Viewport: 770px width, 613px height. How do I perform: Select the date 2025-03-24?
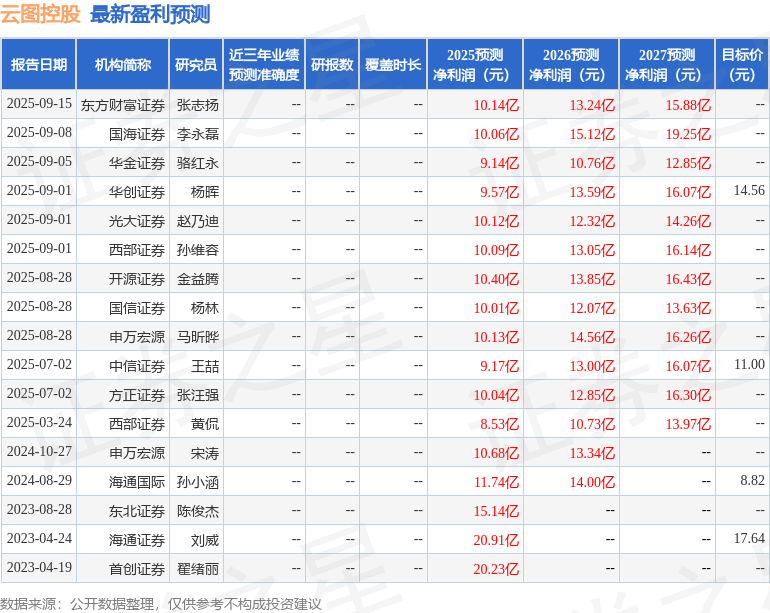[39, 422]
